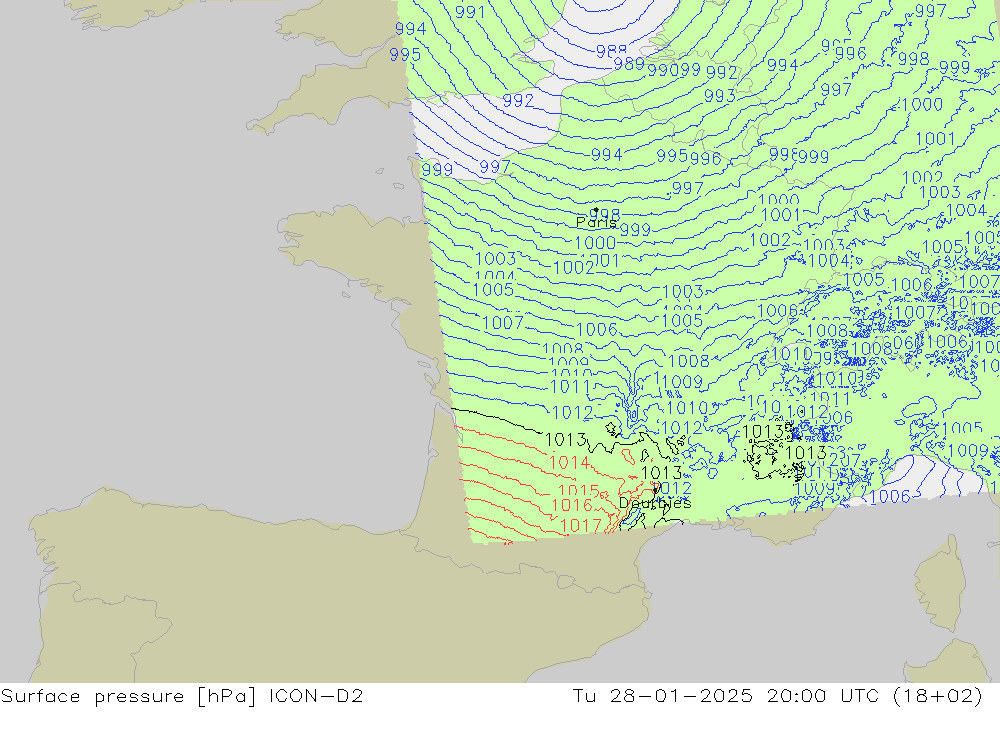
Task: Select the 993 pressure contour label
Action: click(720, 96)
